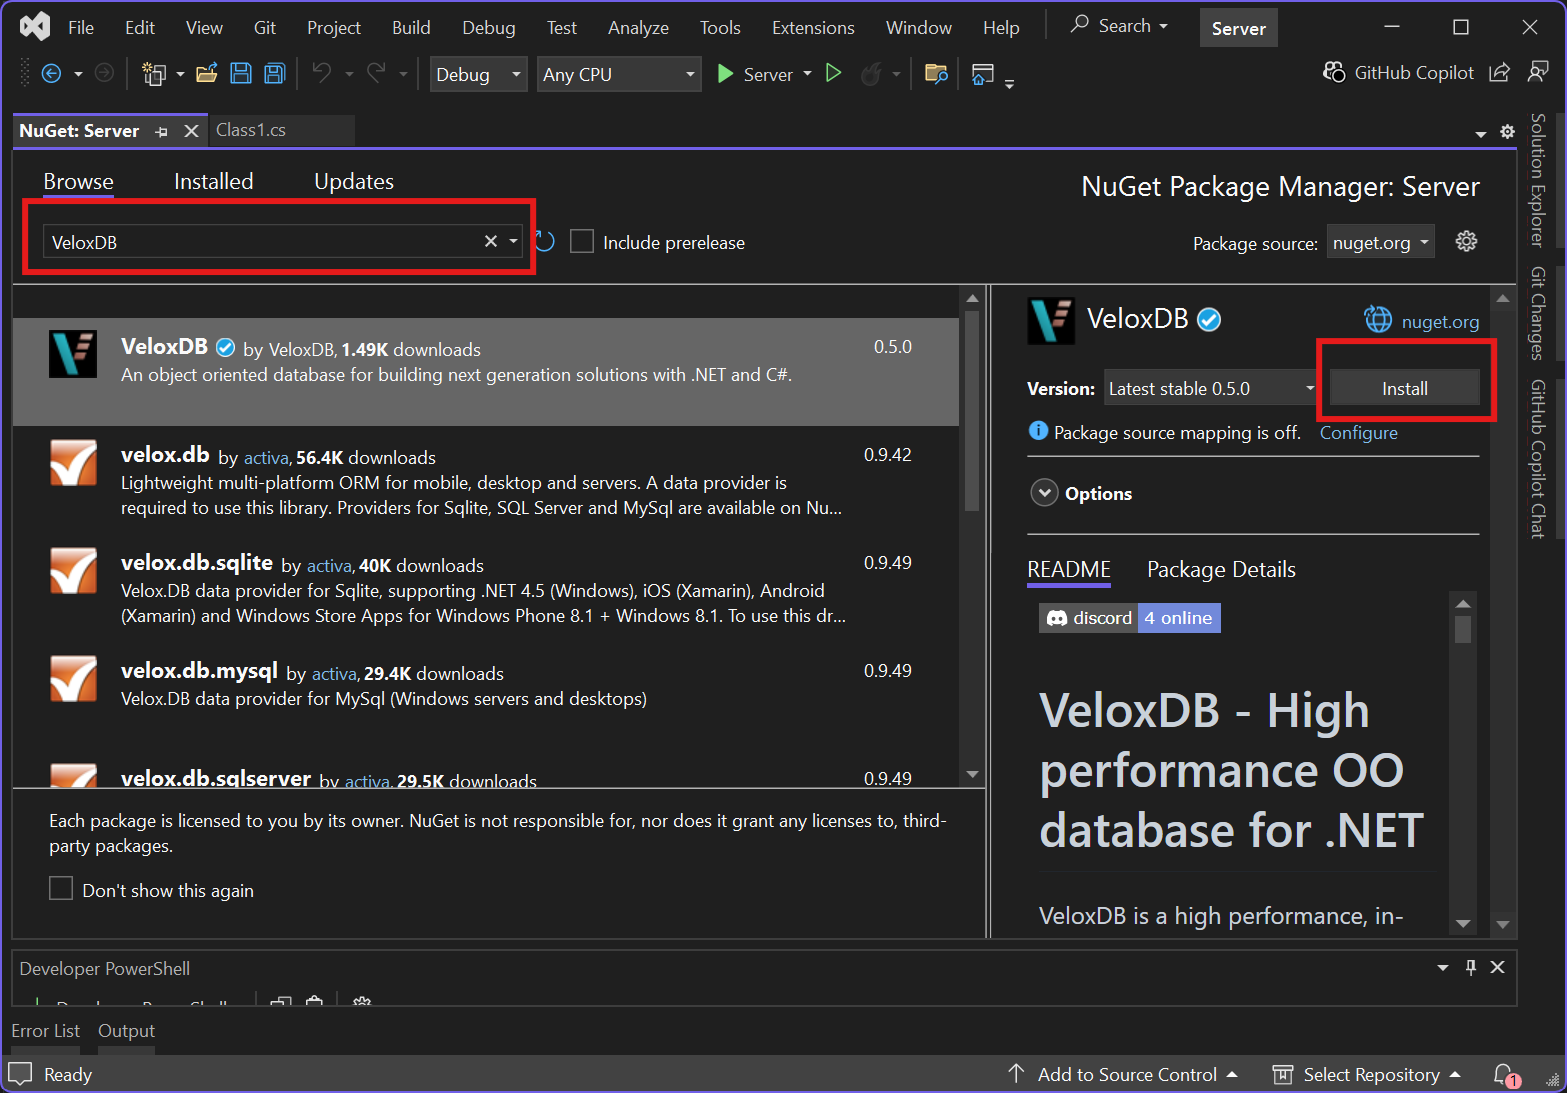
Task: Close the NuGet: Server tab
Action: pyautogui.click(x=191, y=131)
